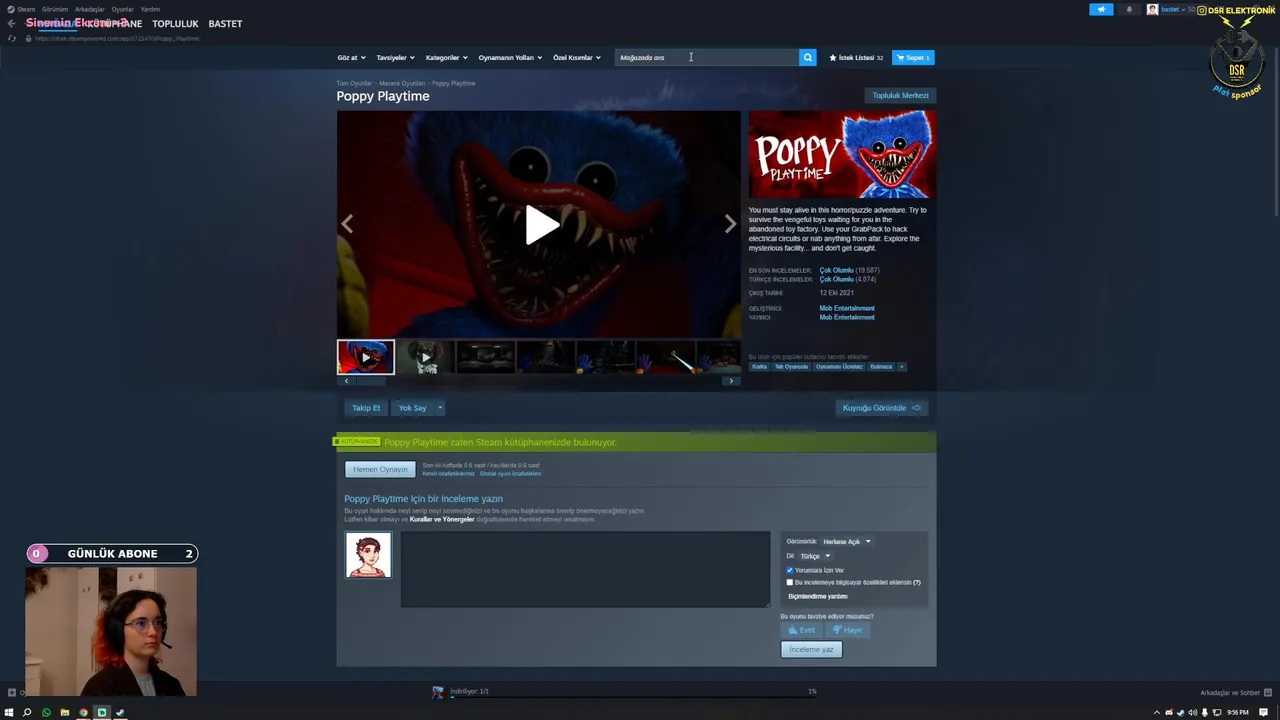Screen dimensions: 1280x720
Task: Click the Steam back navigation arrow
Action: [x=11, y=23]
